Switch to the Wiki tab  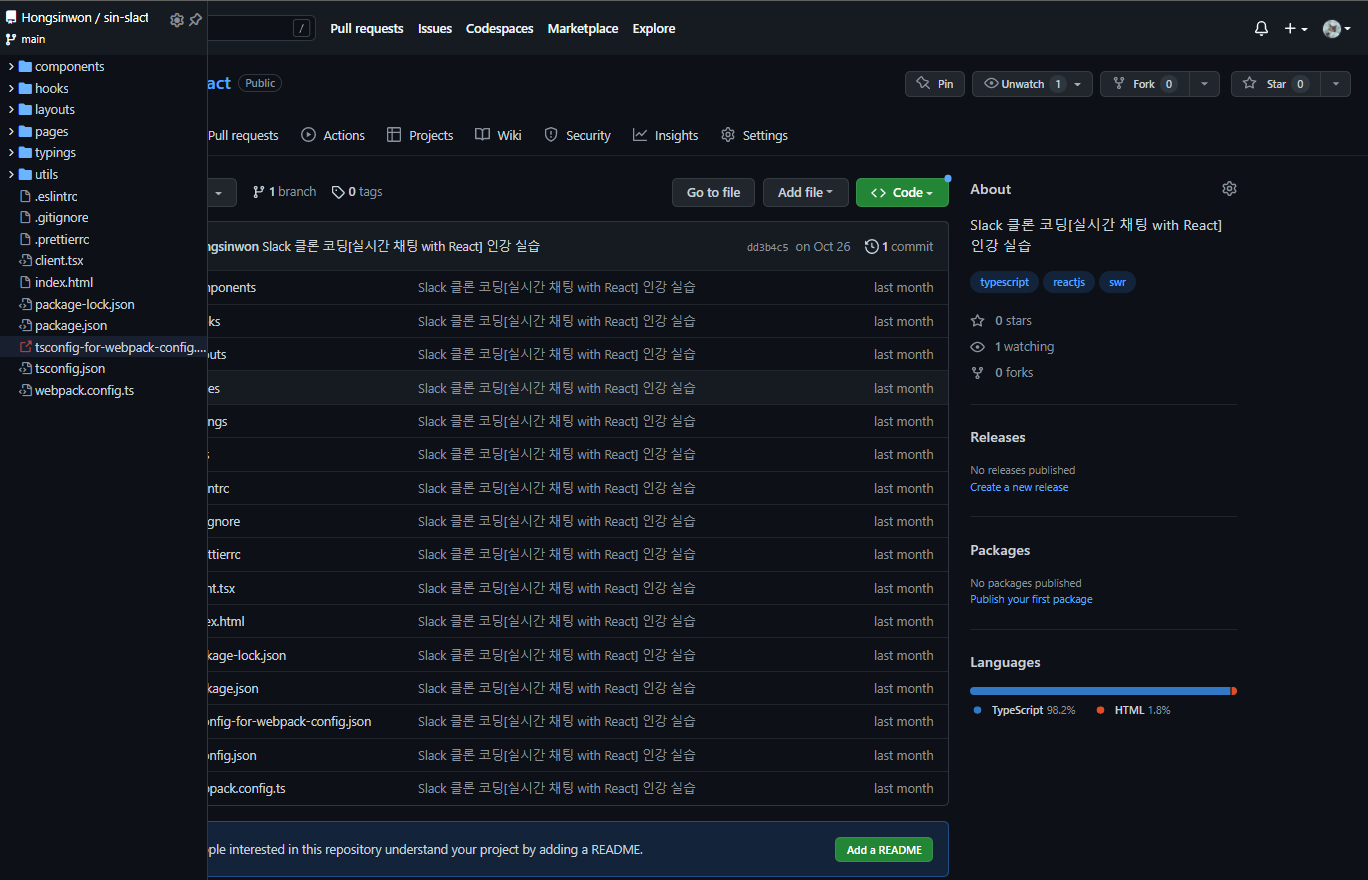(x=498, y=135)
